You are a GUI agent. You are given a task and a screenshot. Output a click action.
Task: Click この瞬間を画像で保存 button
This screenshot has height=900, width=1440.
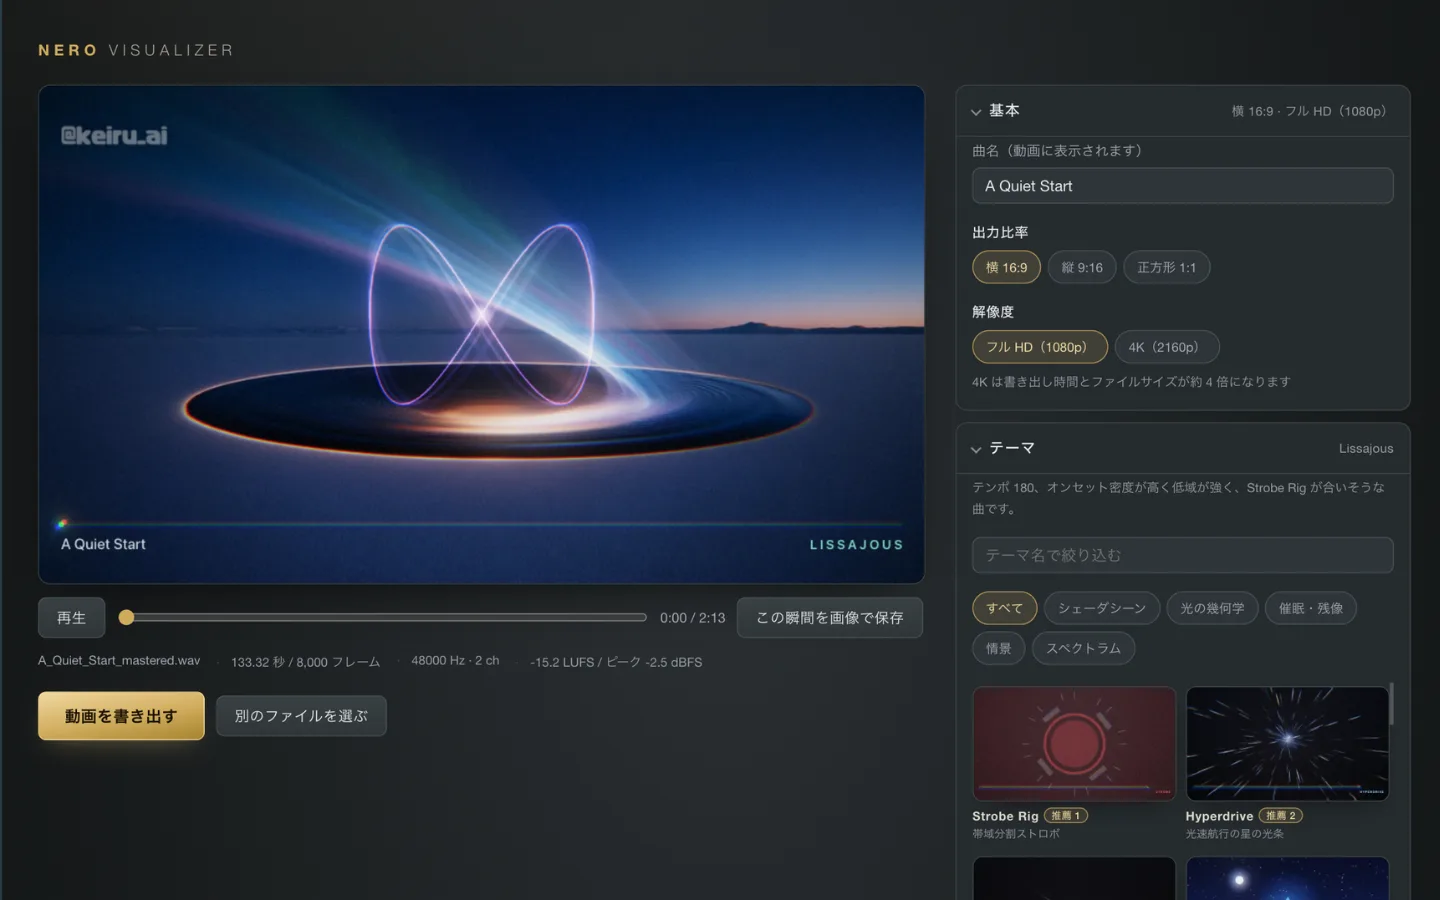click(x=829, y=618)
